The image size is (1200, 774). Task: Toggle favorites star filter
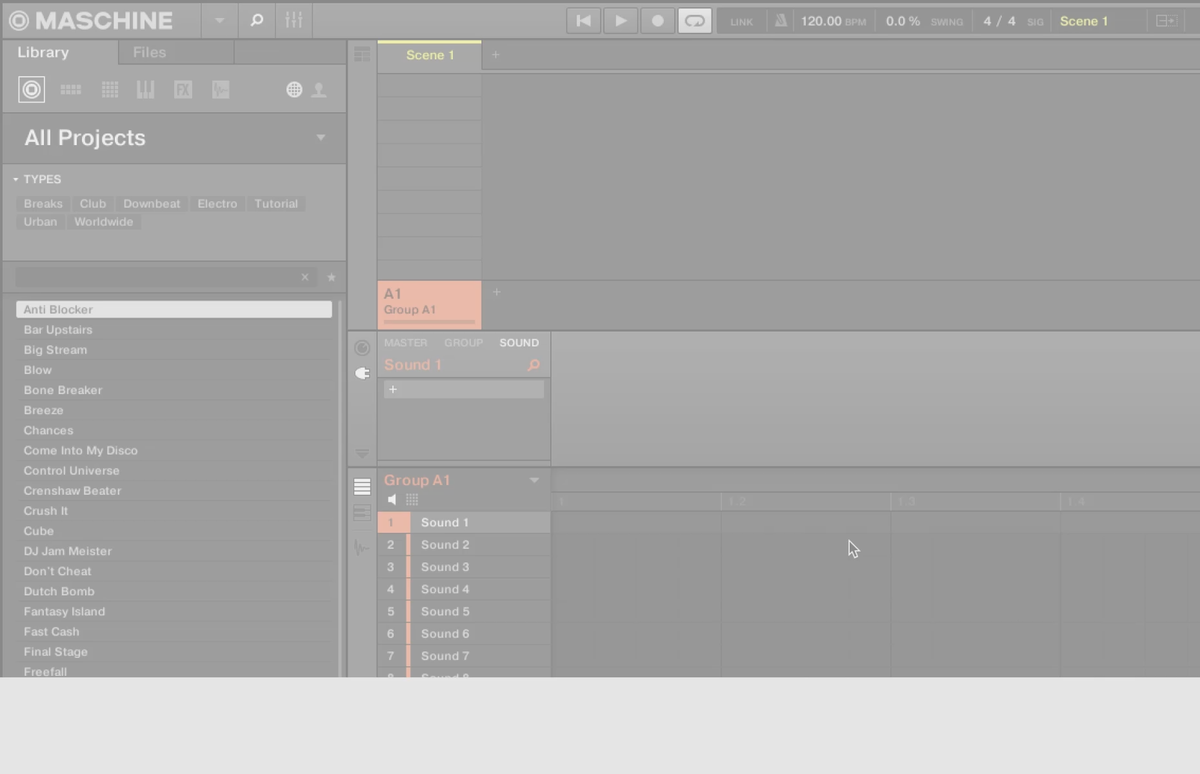tap(332, 277)
